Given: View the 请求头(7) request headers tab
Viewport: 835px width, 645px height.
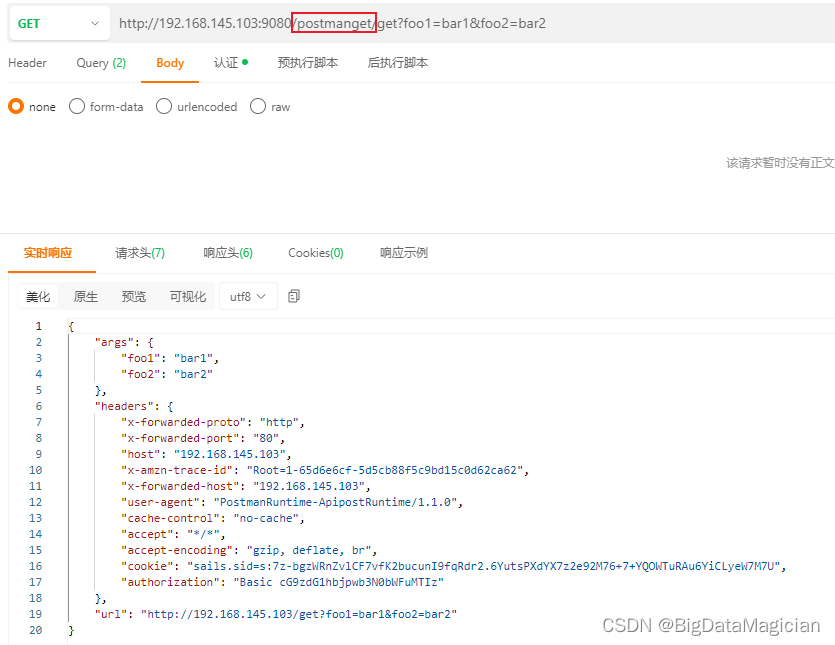Looking at the screenshot, I should tap(139, 253).
